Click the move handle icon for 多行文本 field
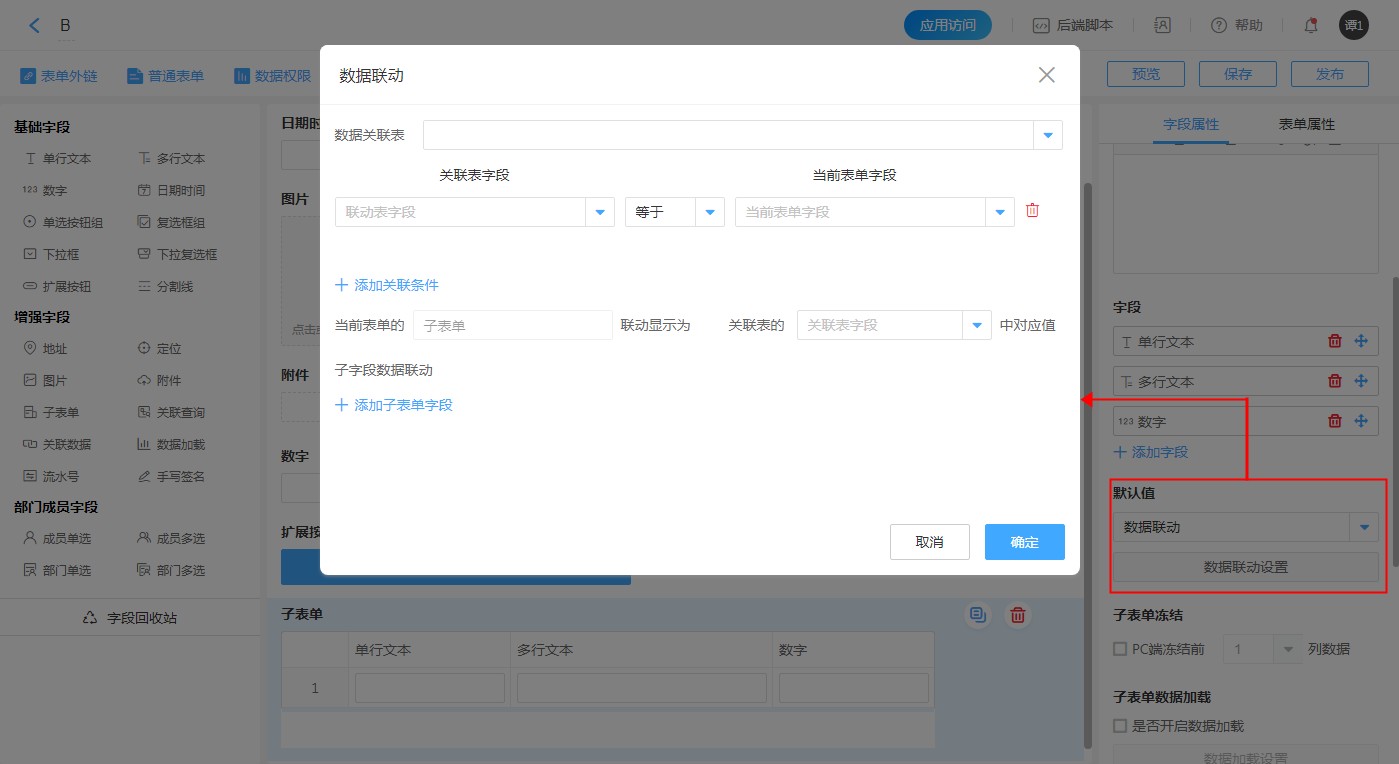The width and height of the screenshot is (1399, 764). point(1360,381)
